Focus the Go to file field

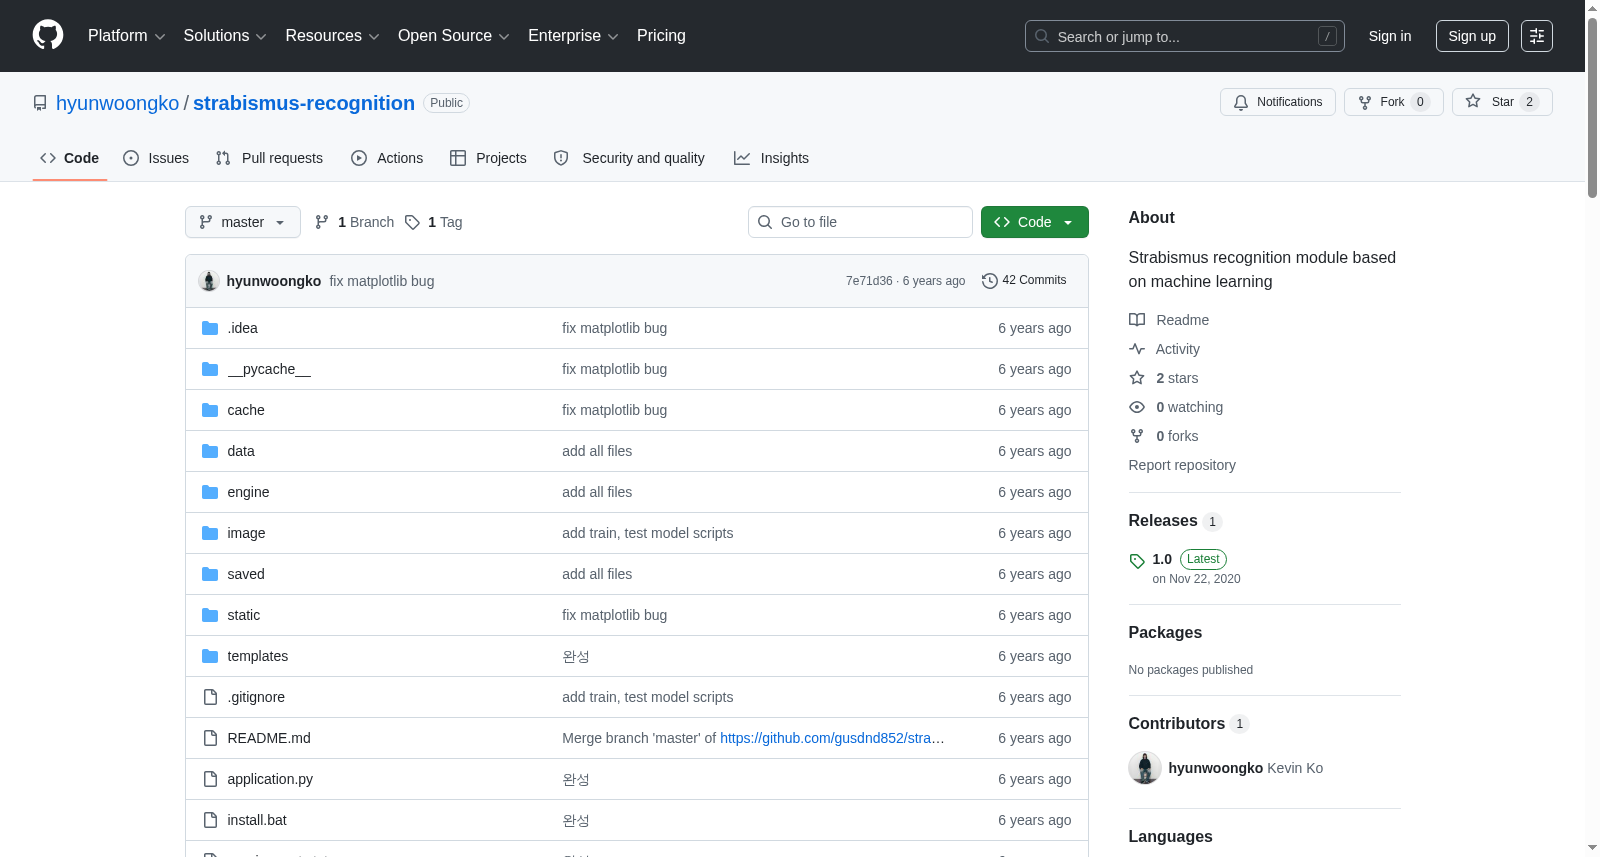point(860,222)
